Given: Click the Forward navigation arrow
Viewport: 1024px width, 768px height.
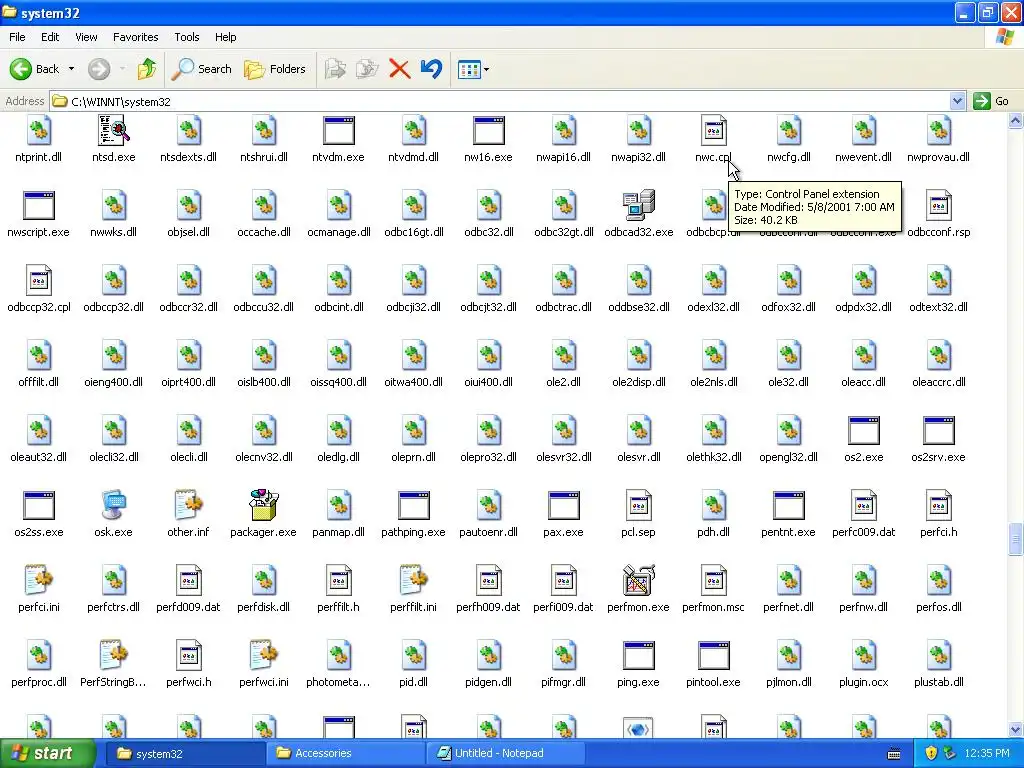Looking at the screenshot, I should (x=99, y=69).
